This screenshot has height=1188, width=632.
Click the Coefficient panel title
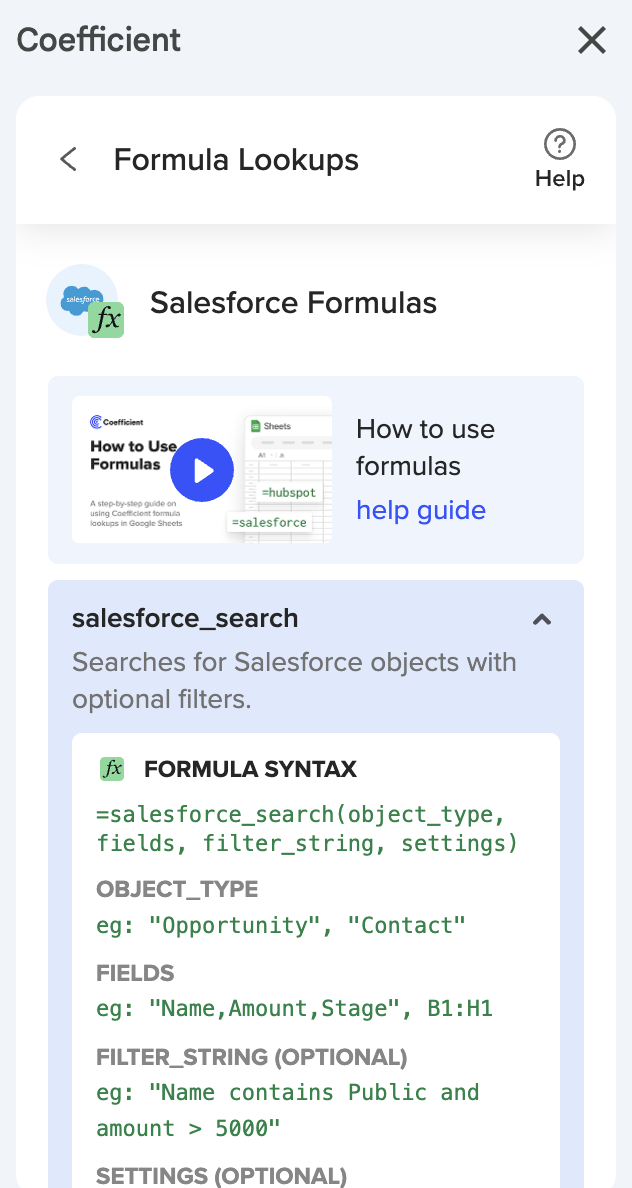99,40
